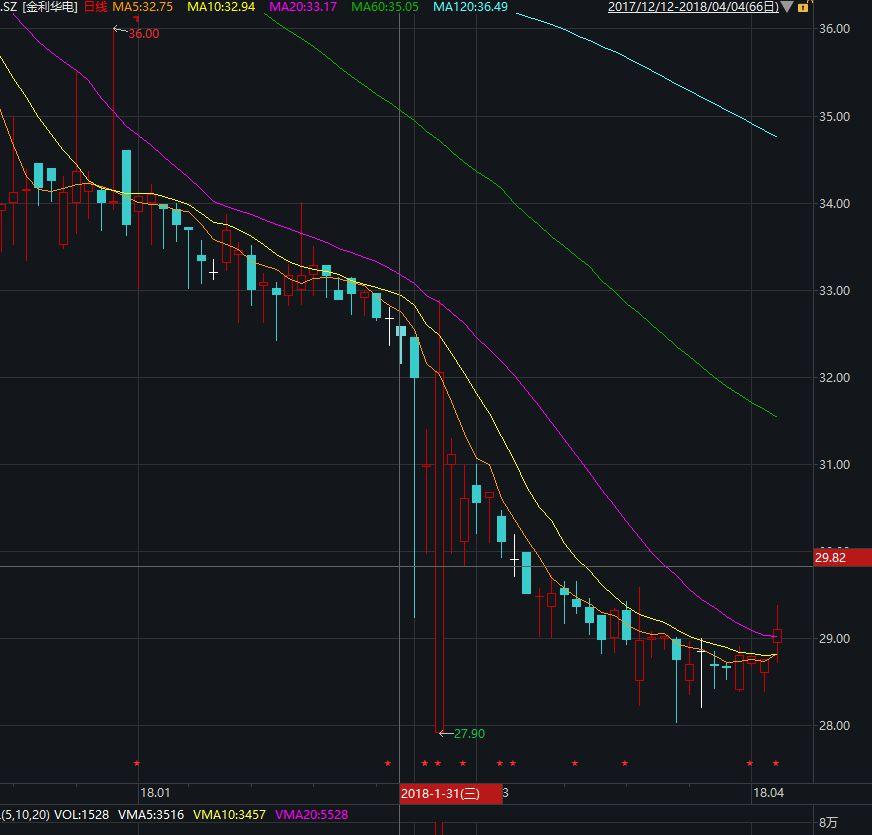Click the 18.04 date axis label
This screenshot has height=835, width=872.
tap(768, 793)
